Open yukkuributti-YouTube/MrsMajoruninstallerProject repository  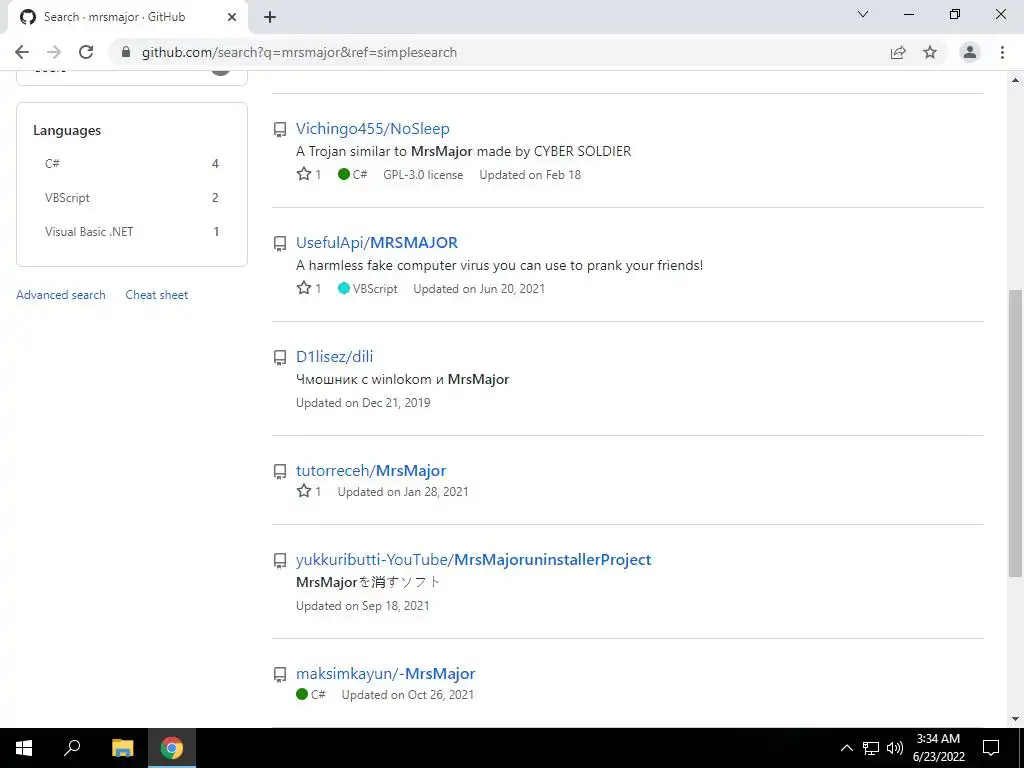(473, 560)
